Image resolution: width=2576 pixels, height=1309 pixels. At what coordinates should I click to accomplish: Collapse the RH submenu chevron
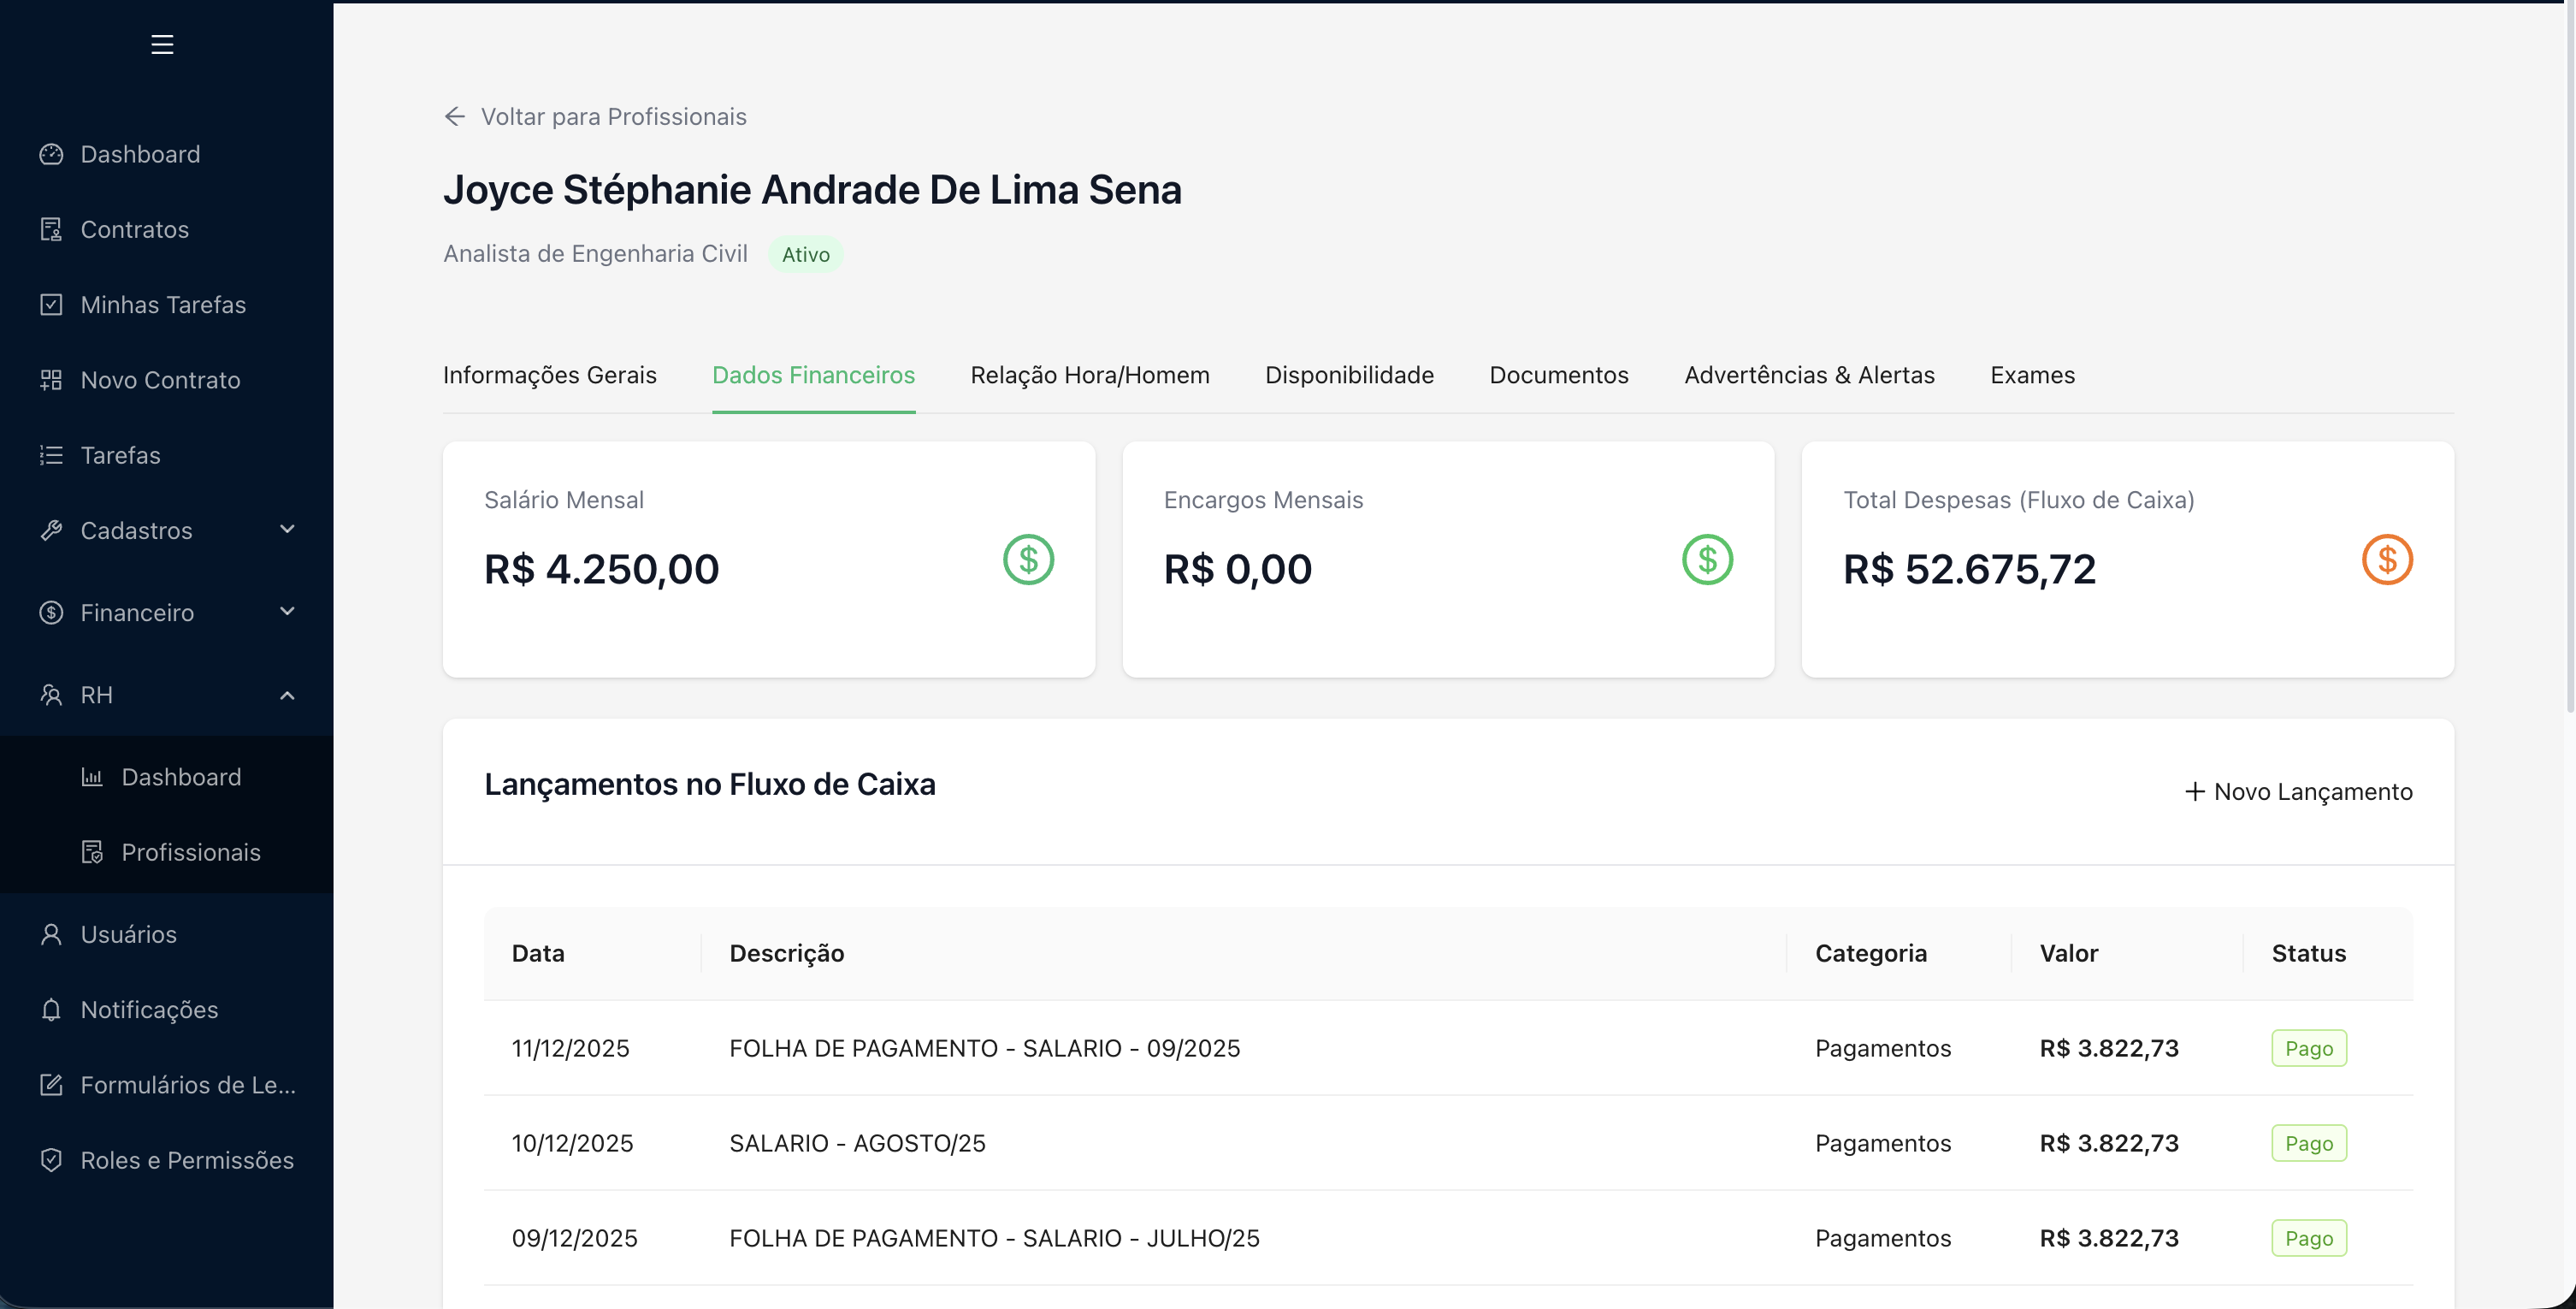(x=287, y=695)
